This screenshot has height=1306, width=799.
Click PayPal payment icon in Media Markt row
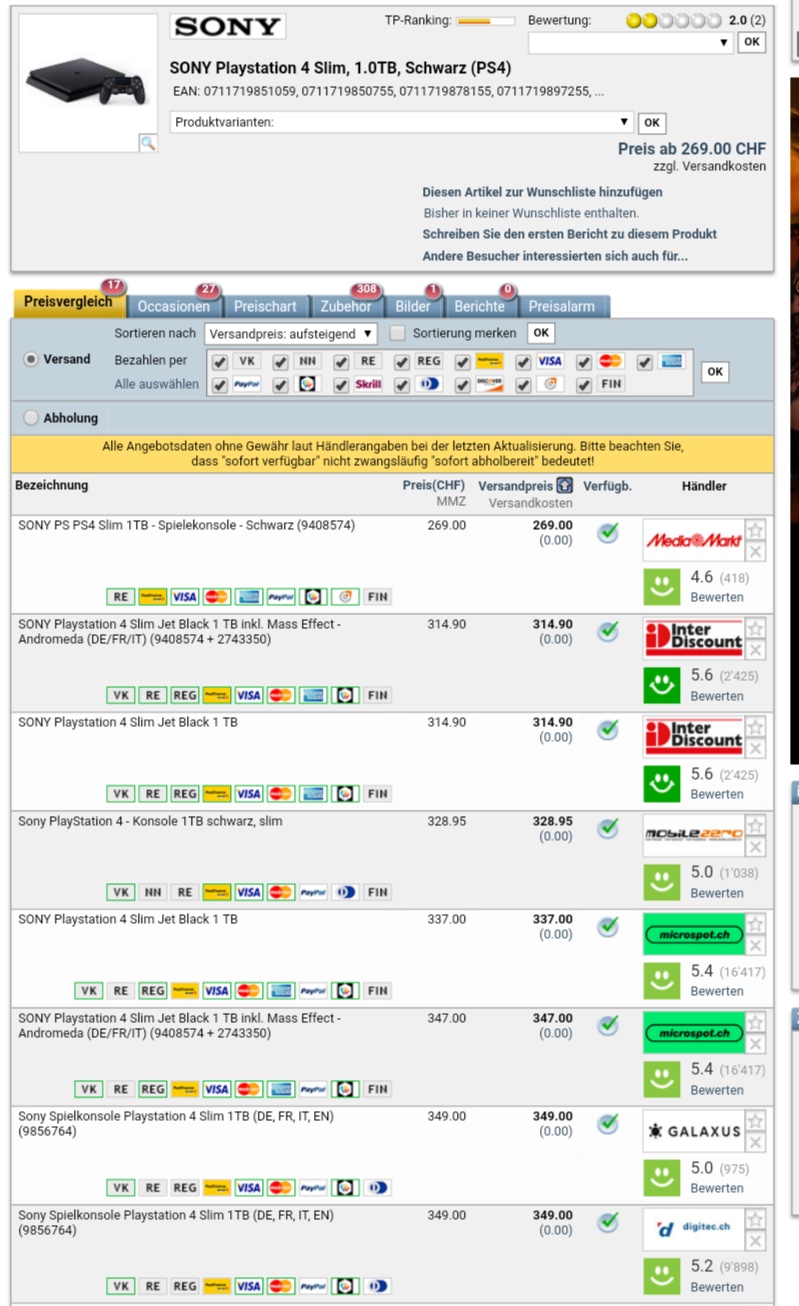[x=282, y=597]
